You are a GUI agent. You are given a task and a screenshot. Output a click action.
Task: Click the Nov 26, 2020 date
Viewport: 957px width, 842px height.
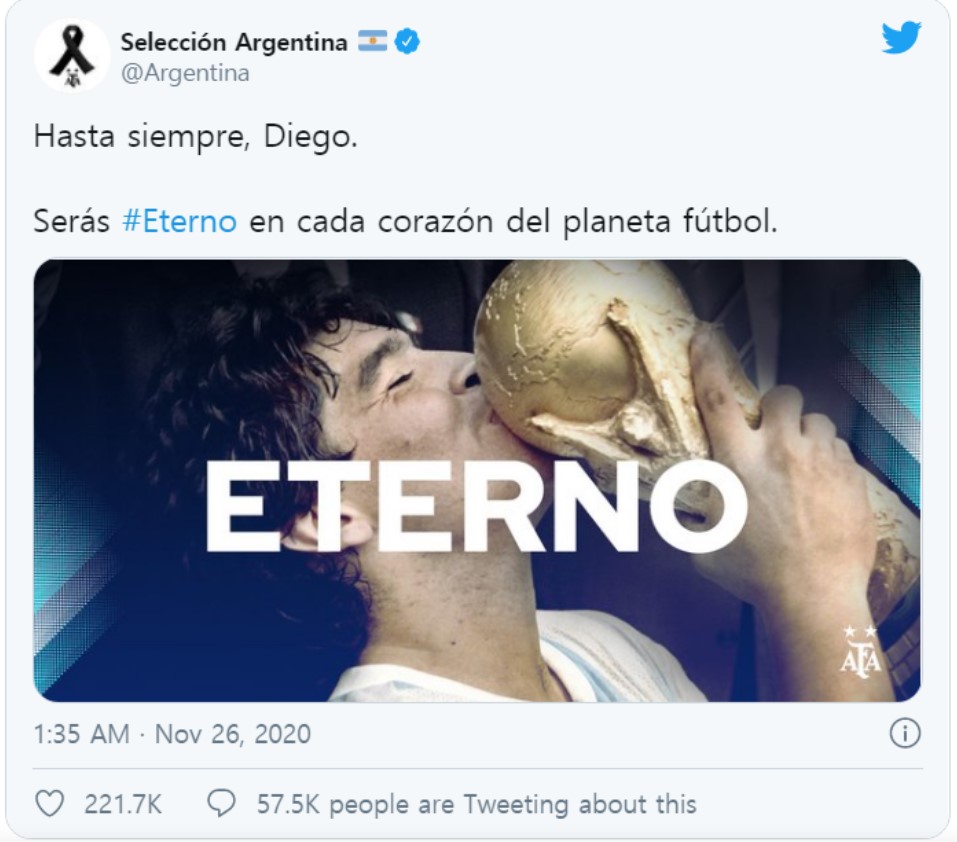pos(233,734)
